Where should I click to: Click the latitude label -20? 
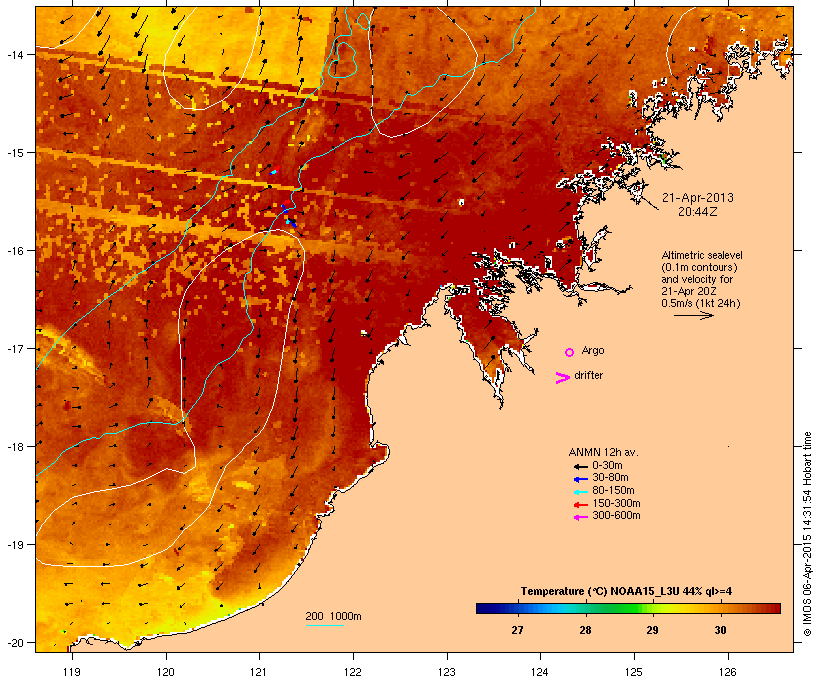[x=14, y=643]
